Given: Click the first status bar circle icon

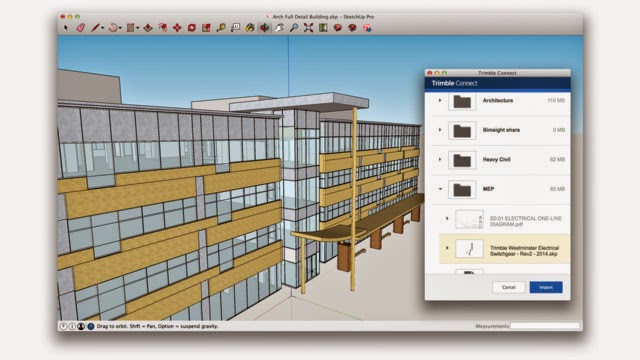Looking at the screenshot, I should [63, 326].
